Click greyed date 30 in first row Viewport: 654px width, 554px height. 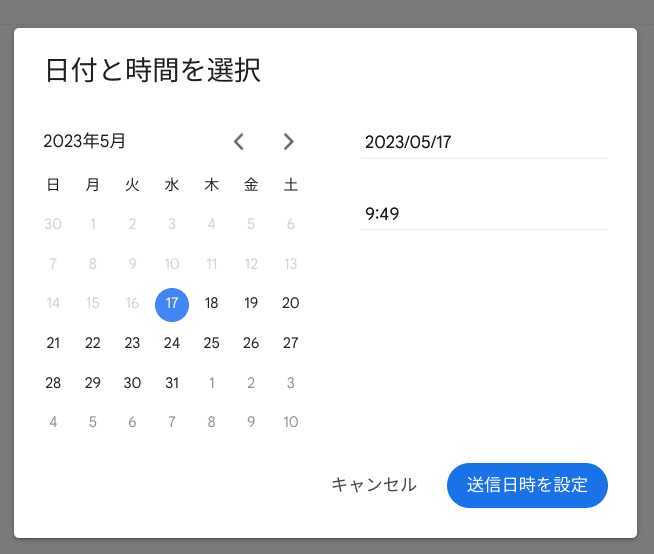click(x=53, y=224)
